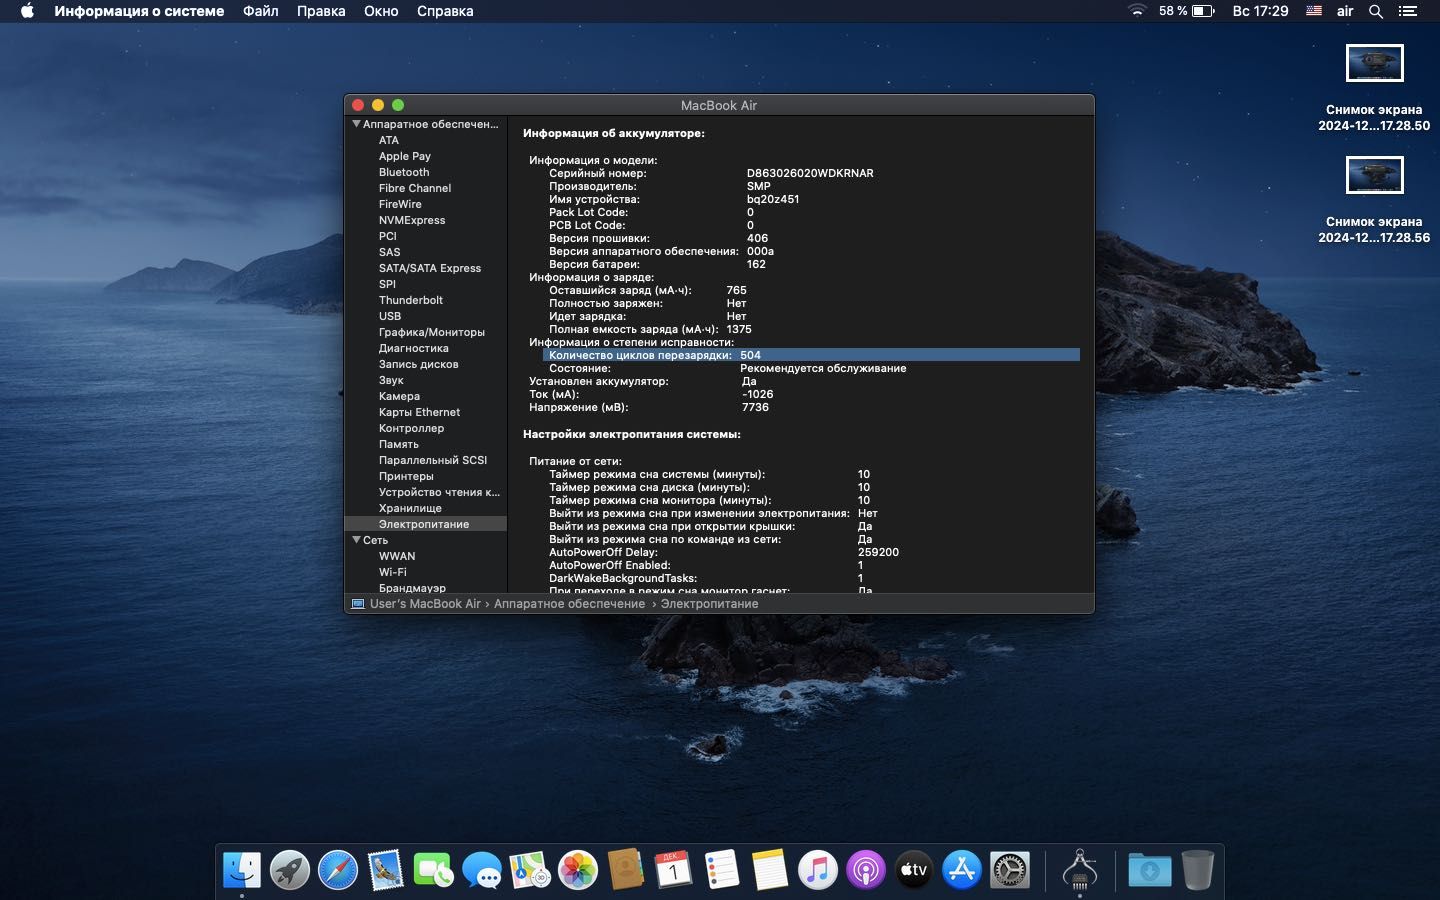Select FireWire in the sidebar
The height and width of the screenshot is (900, 1440).
click(x=400, y=204)
